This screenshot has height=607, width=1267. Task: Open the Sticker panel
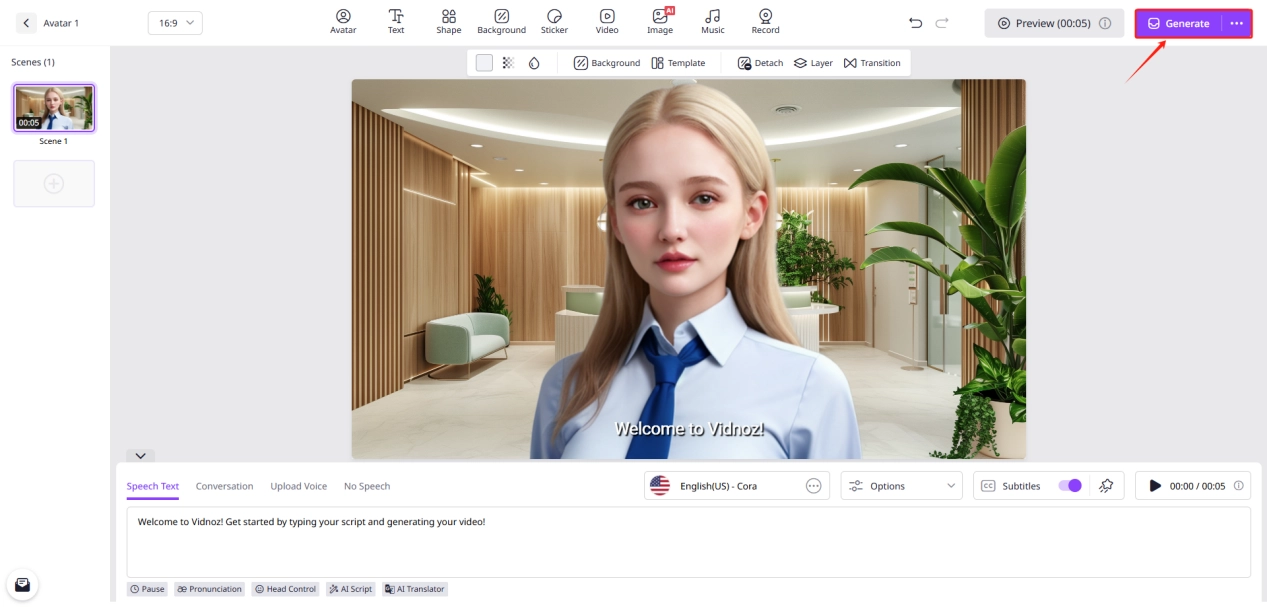pyautogui.click(x=554, y=21)
